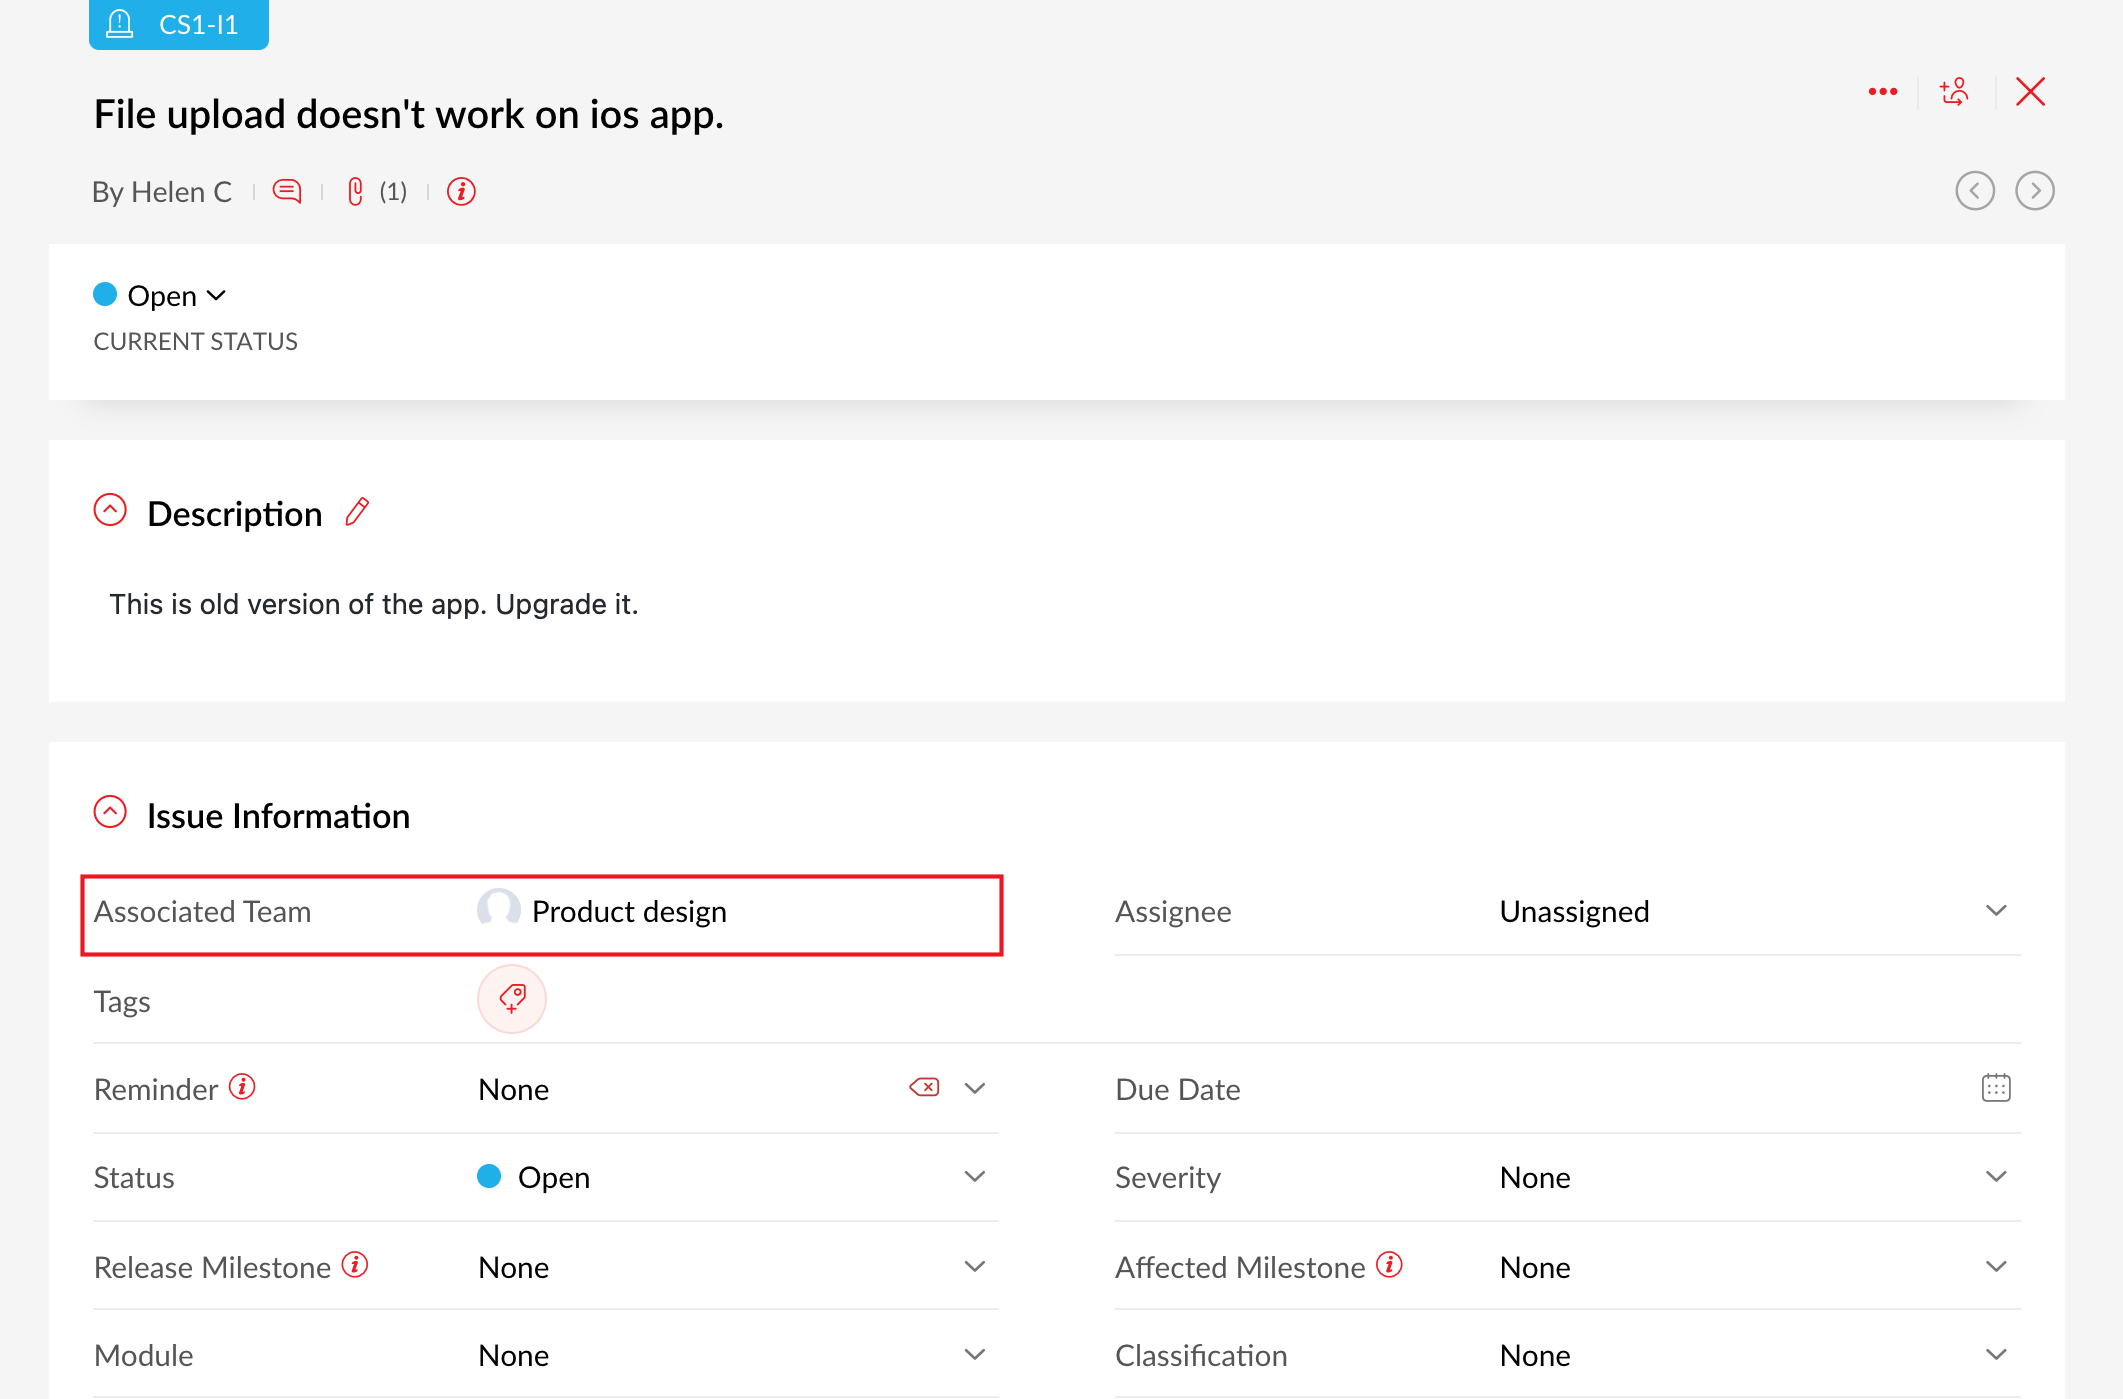Open the current status Open dropdown
The width and height of the screenshot is (2123, 1399).
pos(162,296)
